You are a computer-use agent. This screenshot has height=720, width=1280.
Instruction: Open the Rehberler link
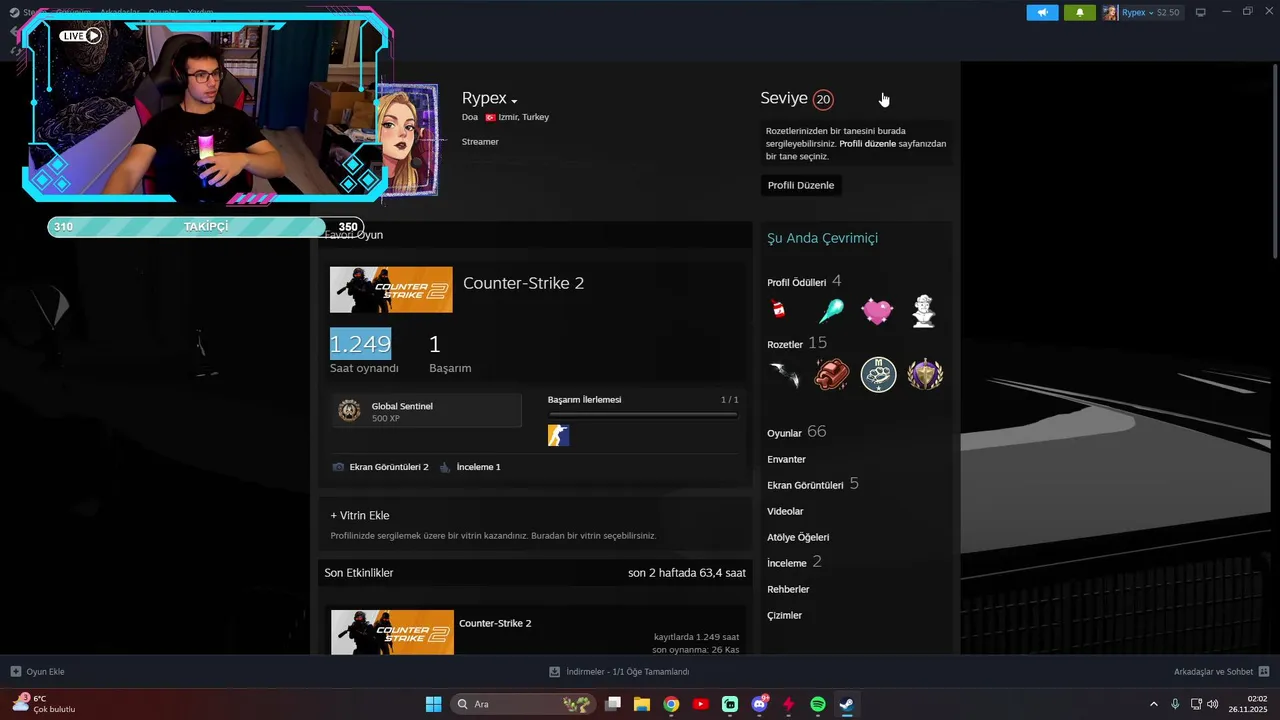pos(788,589)
